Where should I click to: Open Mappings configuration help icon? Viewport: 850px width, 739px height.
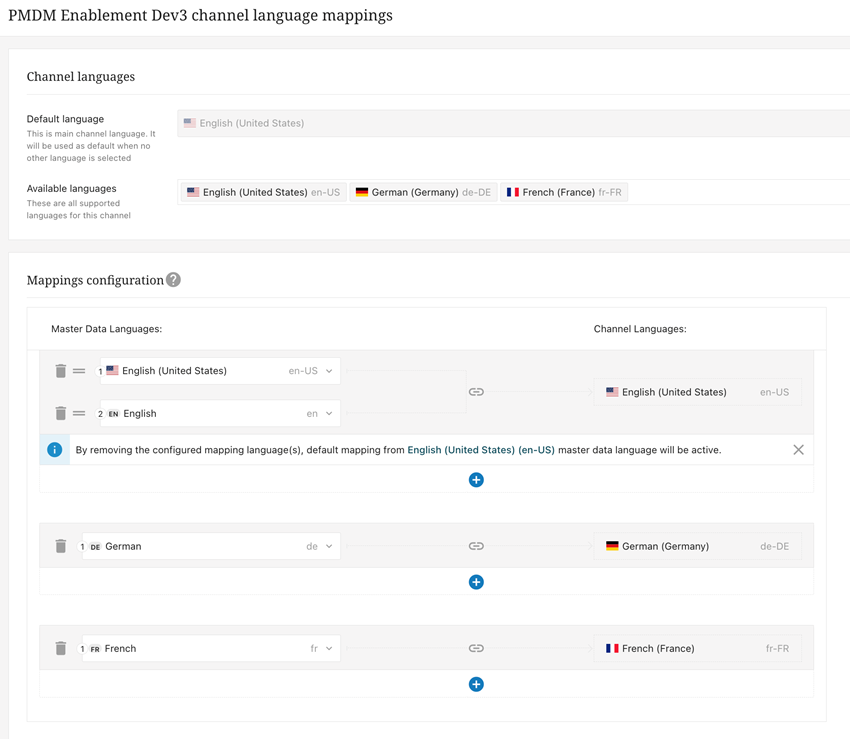click(174, 280)
